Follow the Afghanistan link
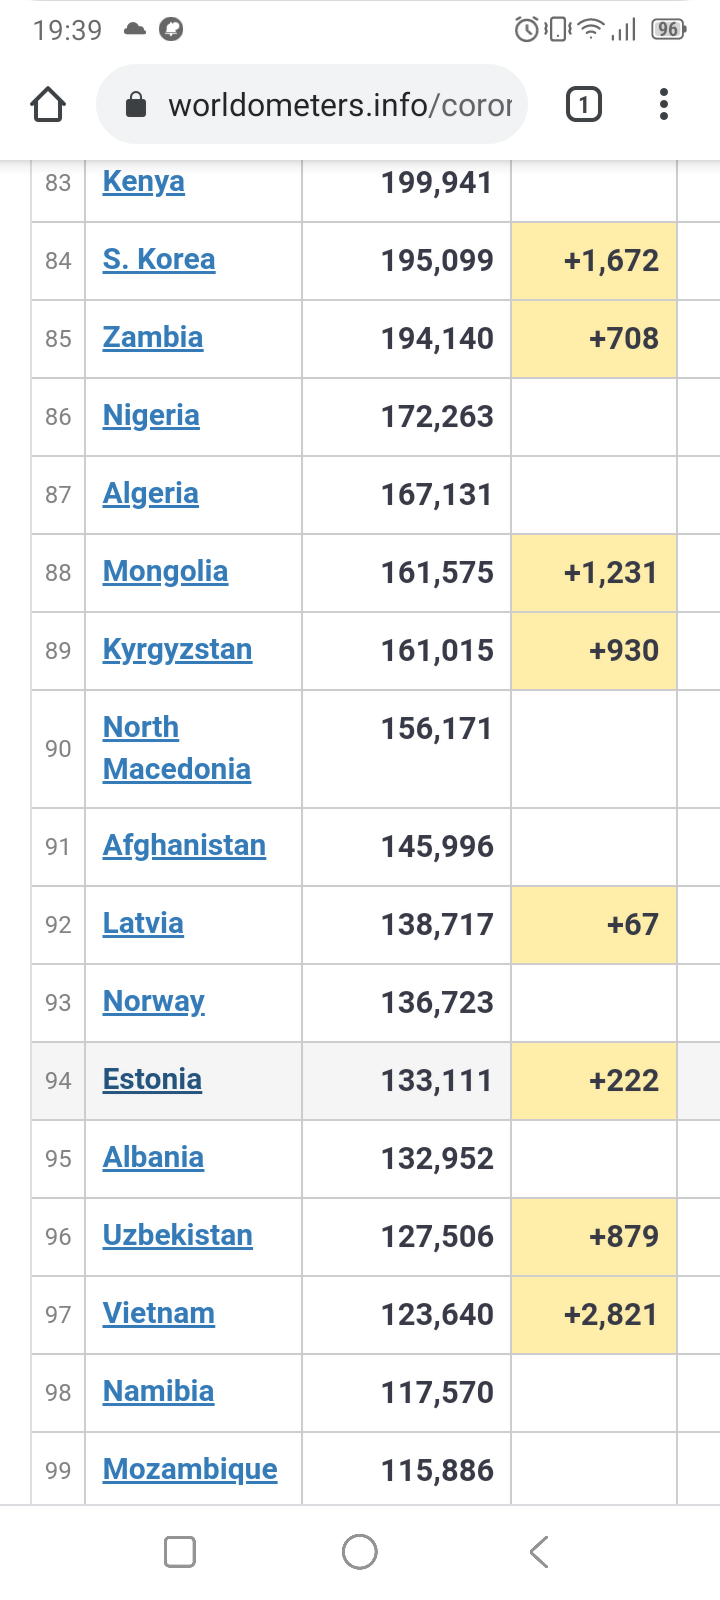 [x=184, y=846]
